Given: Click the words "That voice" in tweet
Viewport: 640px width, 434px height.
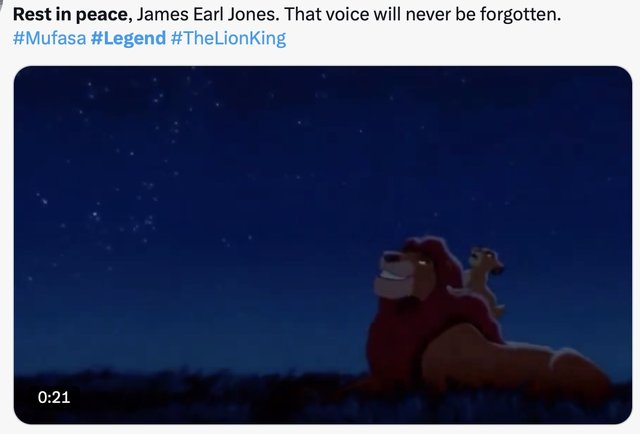Looking at the screenshot, I should pos(320,15).
